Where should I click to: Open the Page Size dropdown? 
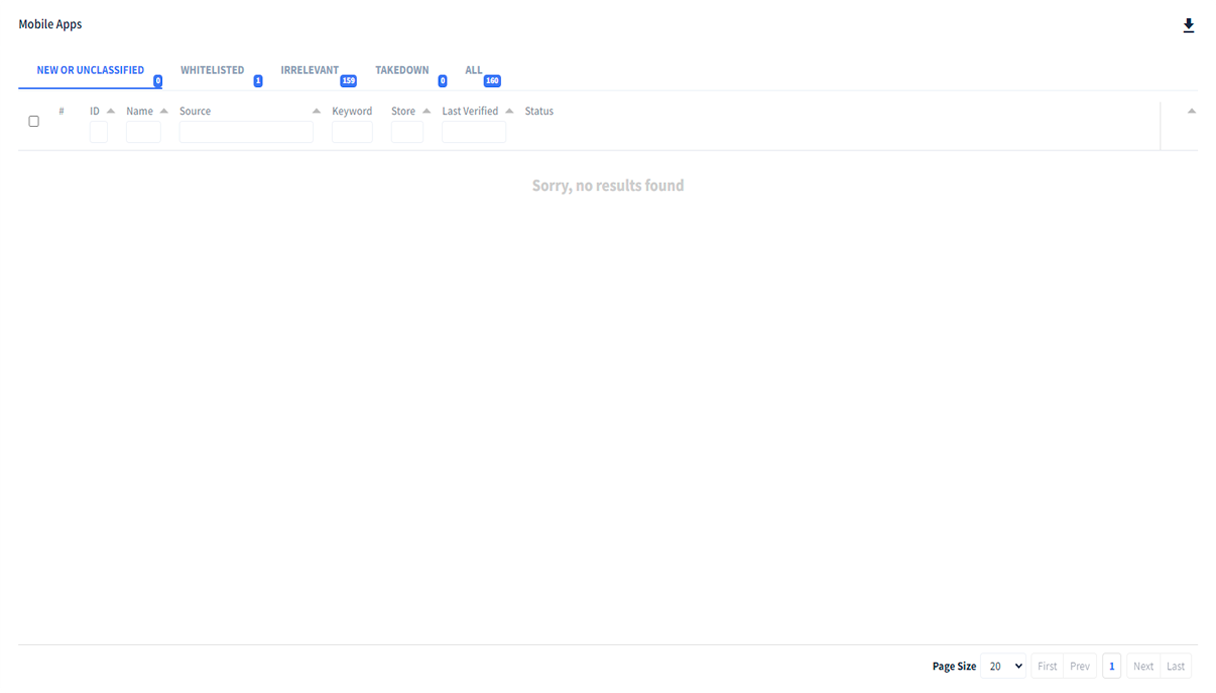pyautogui.click(x=1003, y=666)
